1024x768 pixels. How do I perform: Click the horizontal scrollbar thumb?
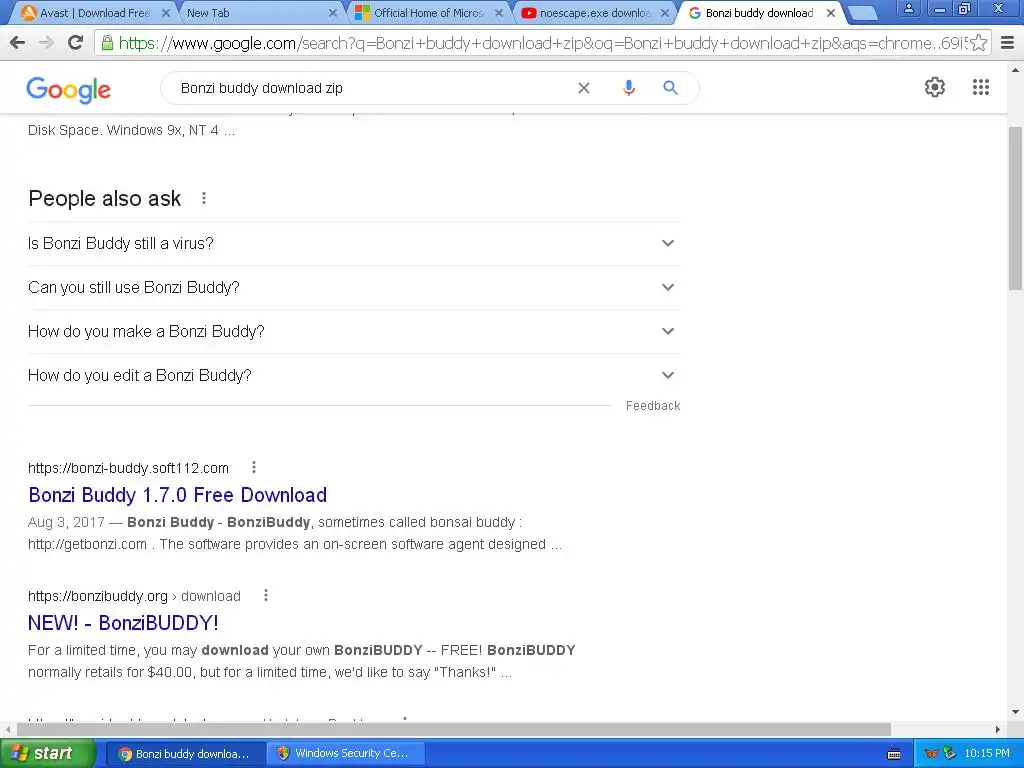tap(454, 729)
